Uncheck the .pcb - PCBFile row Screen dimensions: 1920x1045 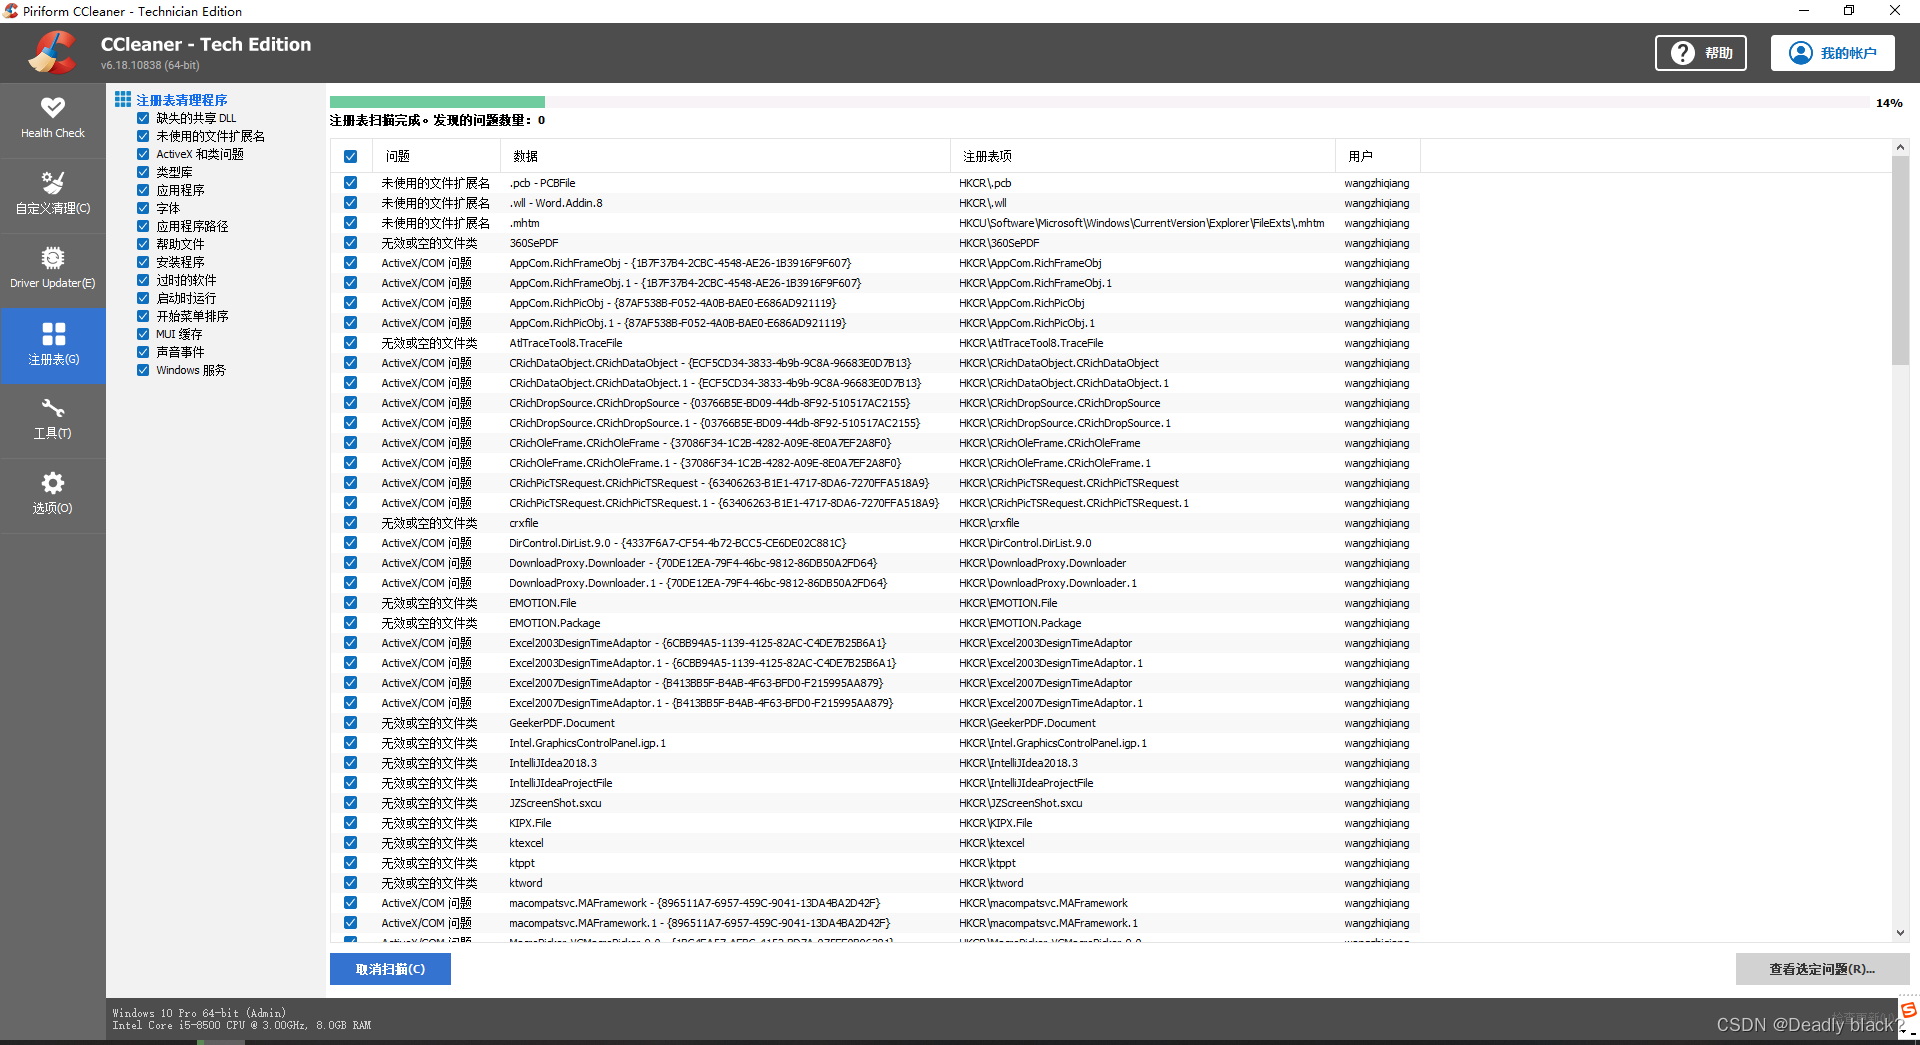[x=350, y=183]
